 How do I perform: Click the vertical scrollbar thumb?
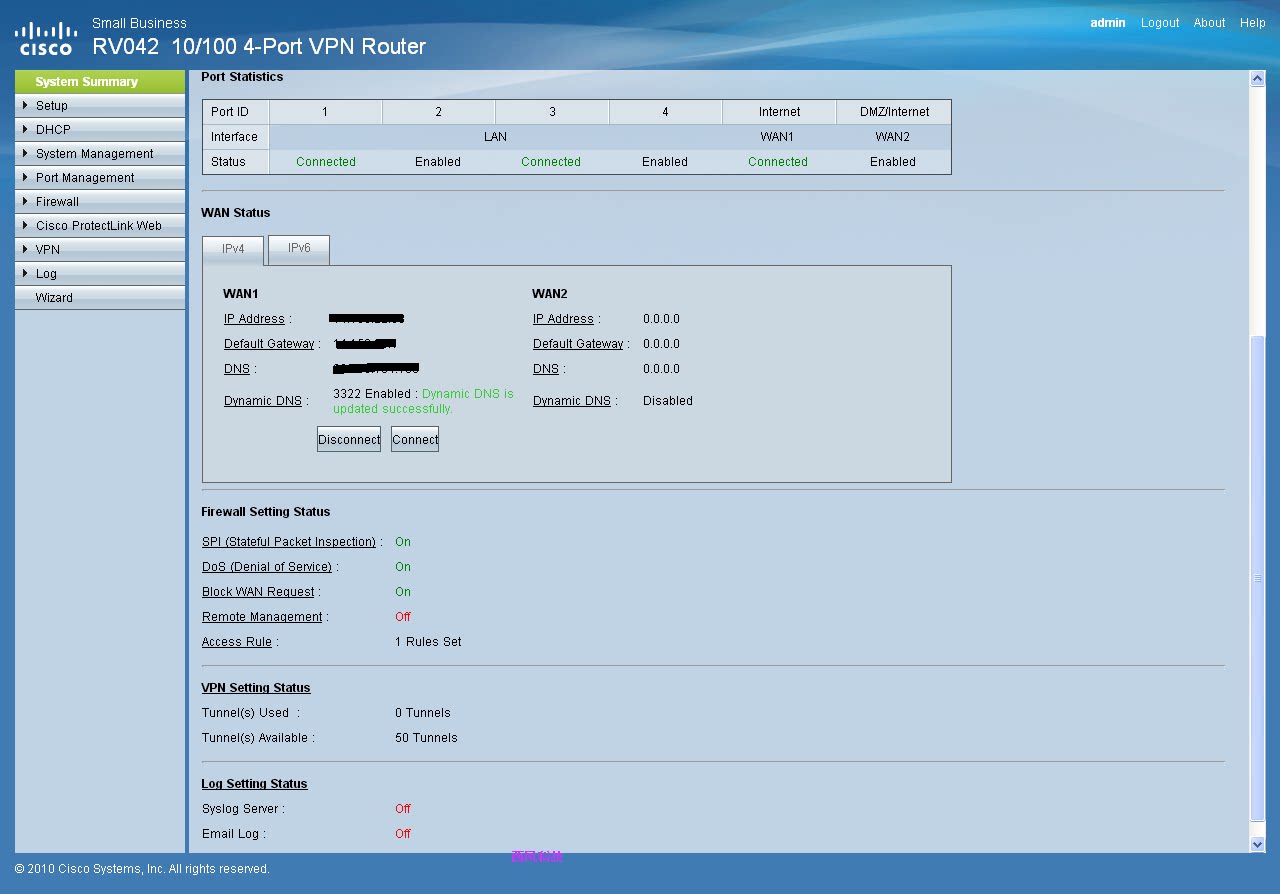(1258, 578)
